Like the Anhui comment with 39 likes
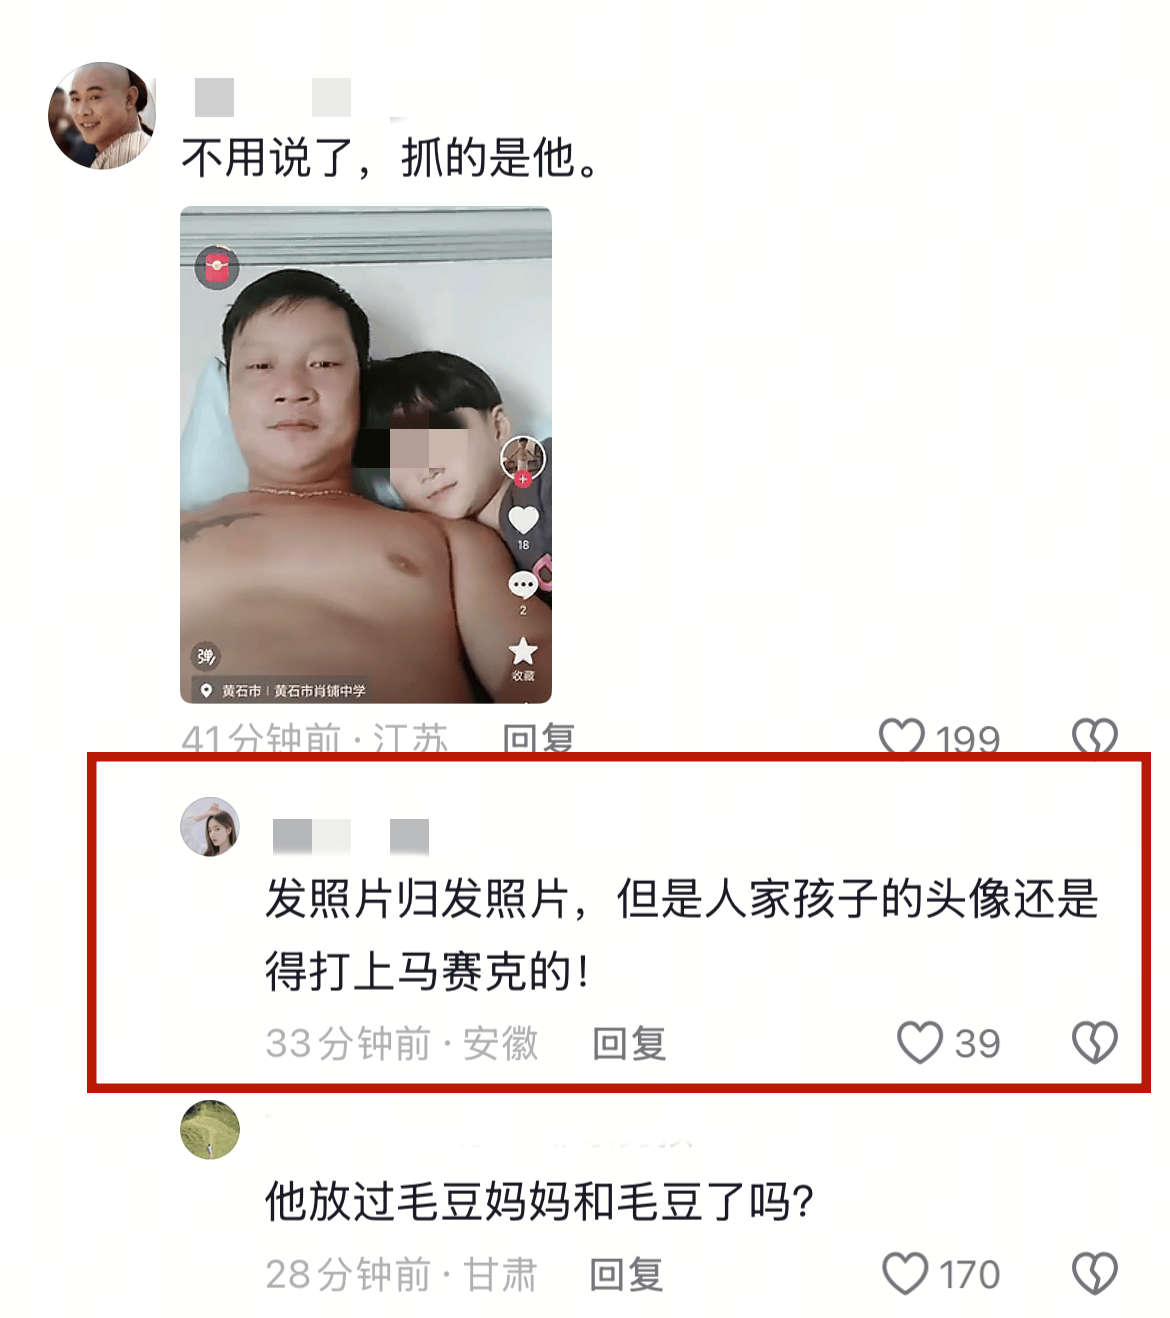Screen dimensions: 1170x1318 [x=920, y=1042]
